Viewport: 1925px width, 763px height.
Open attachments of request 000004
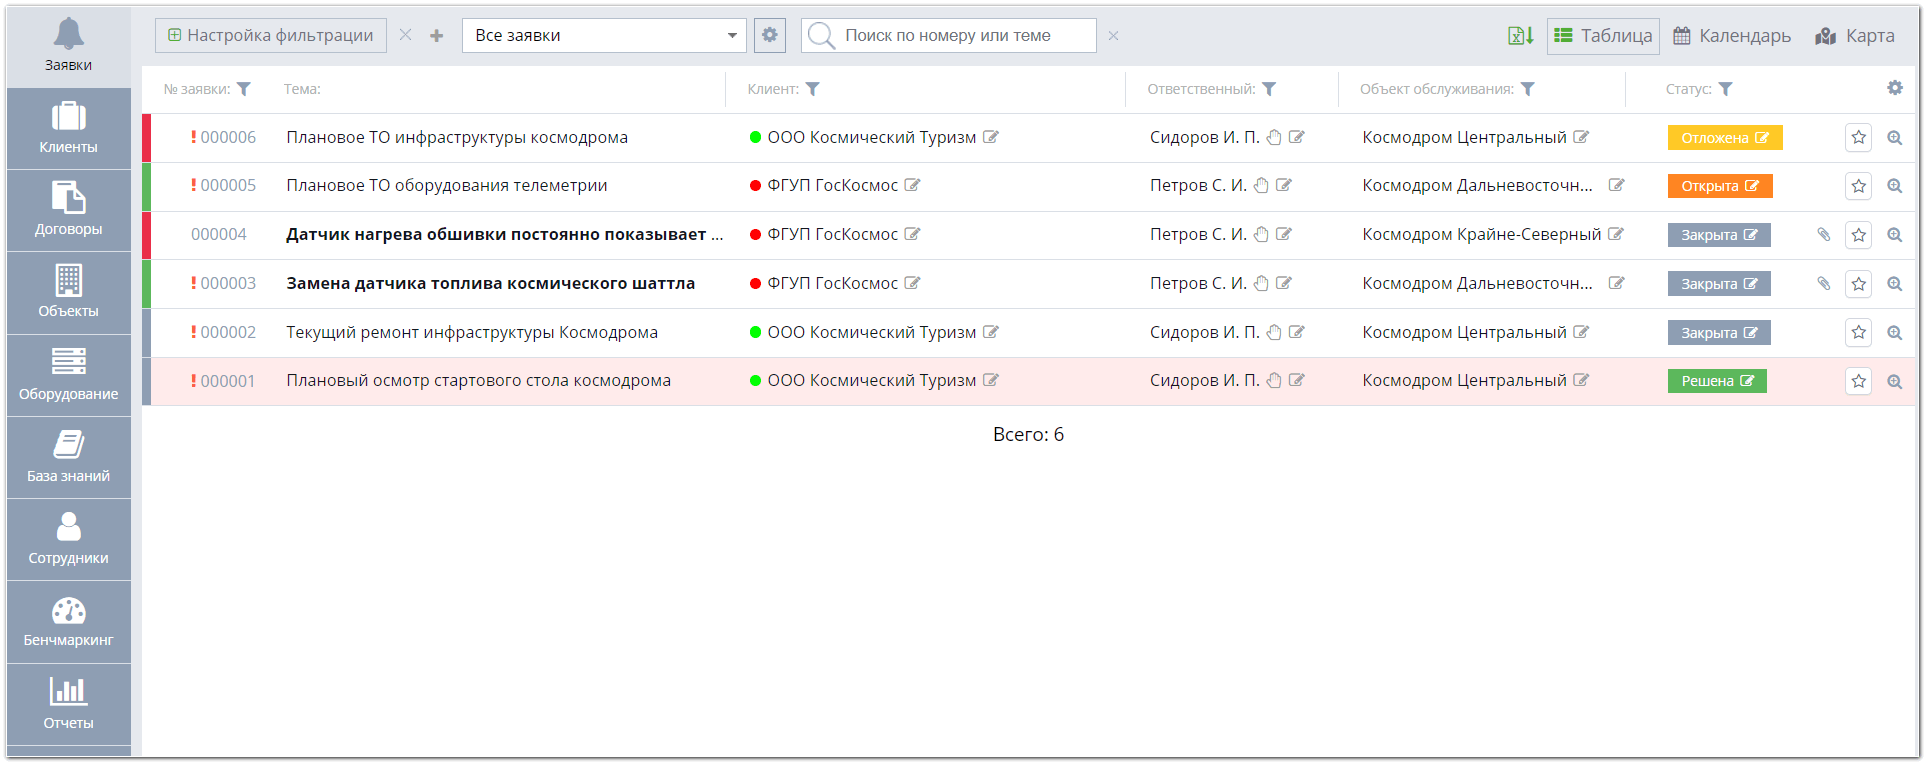point(1824,234)
